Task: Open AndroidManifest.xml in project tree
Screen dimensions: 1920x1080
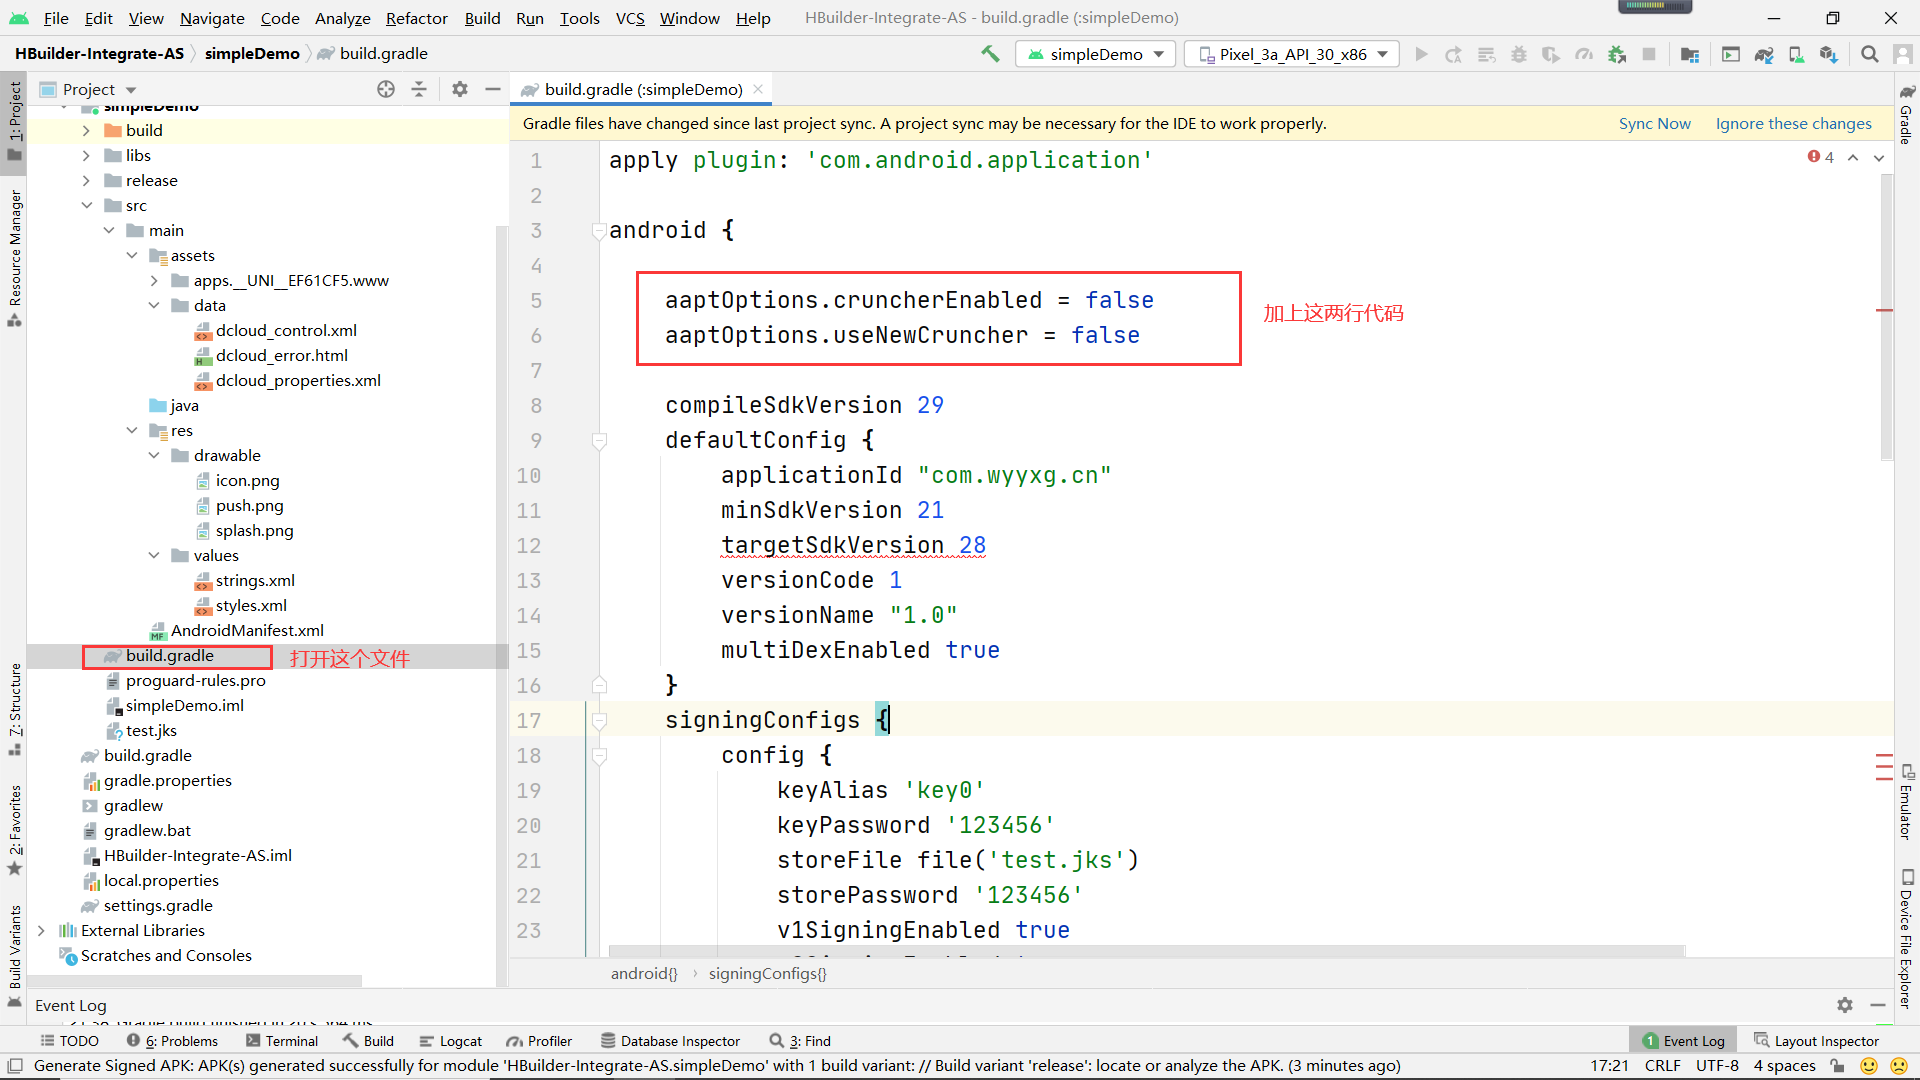Action: point(246,630)
